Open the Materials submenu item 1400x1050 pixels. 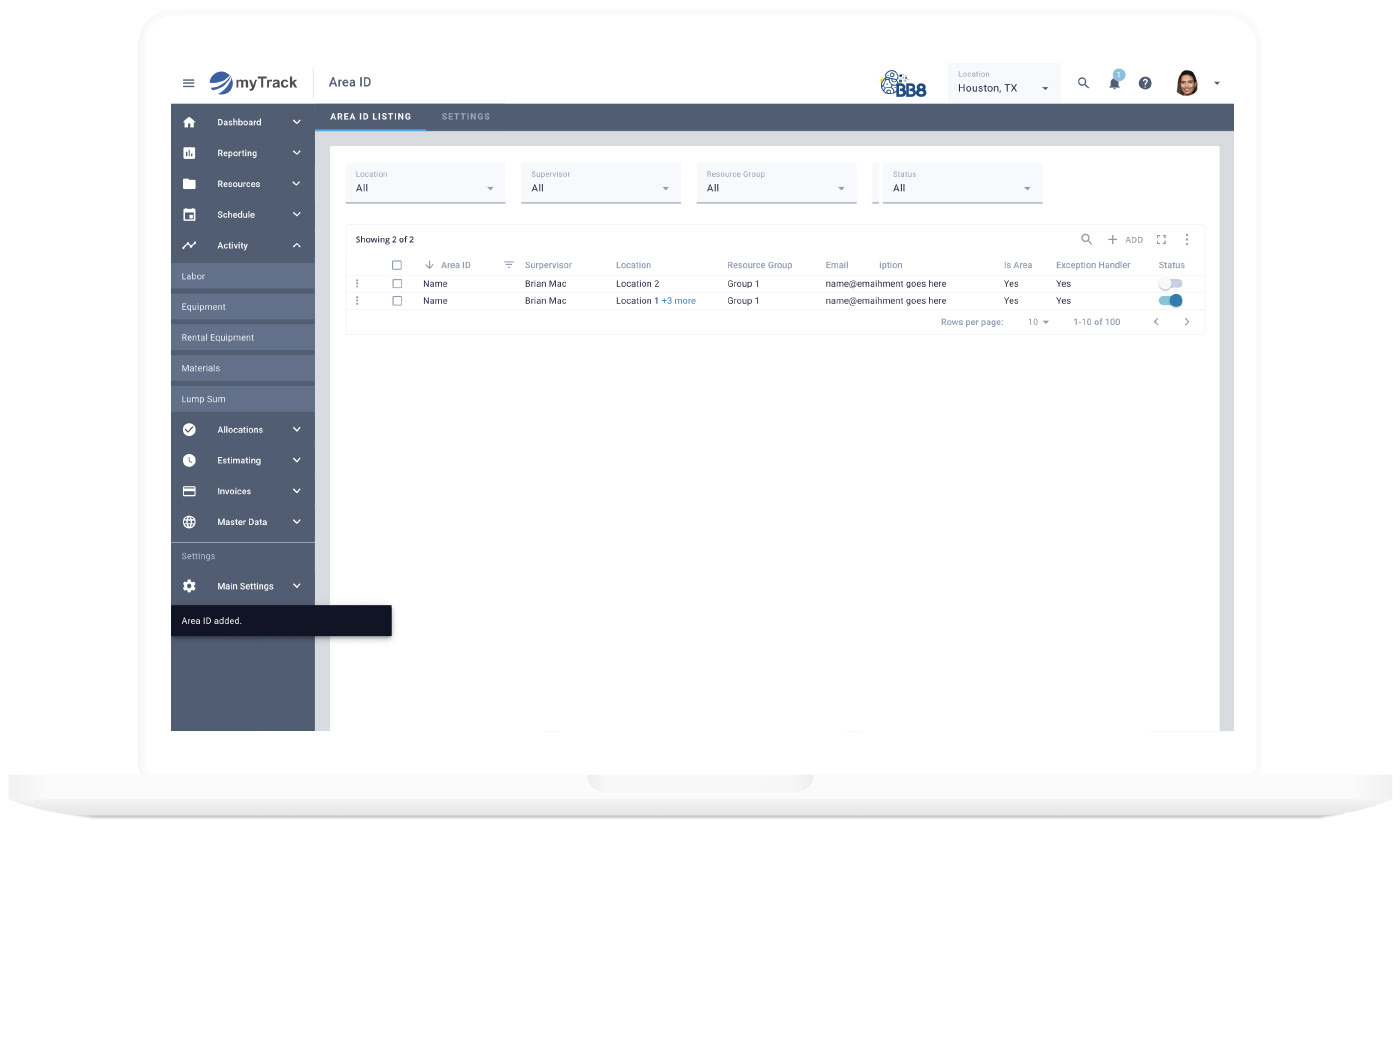tap(243, 368)
